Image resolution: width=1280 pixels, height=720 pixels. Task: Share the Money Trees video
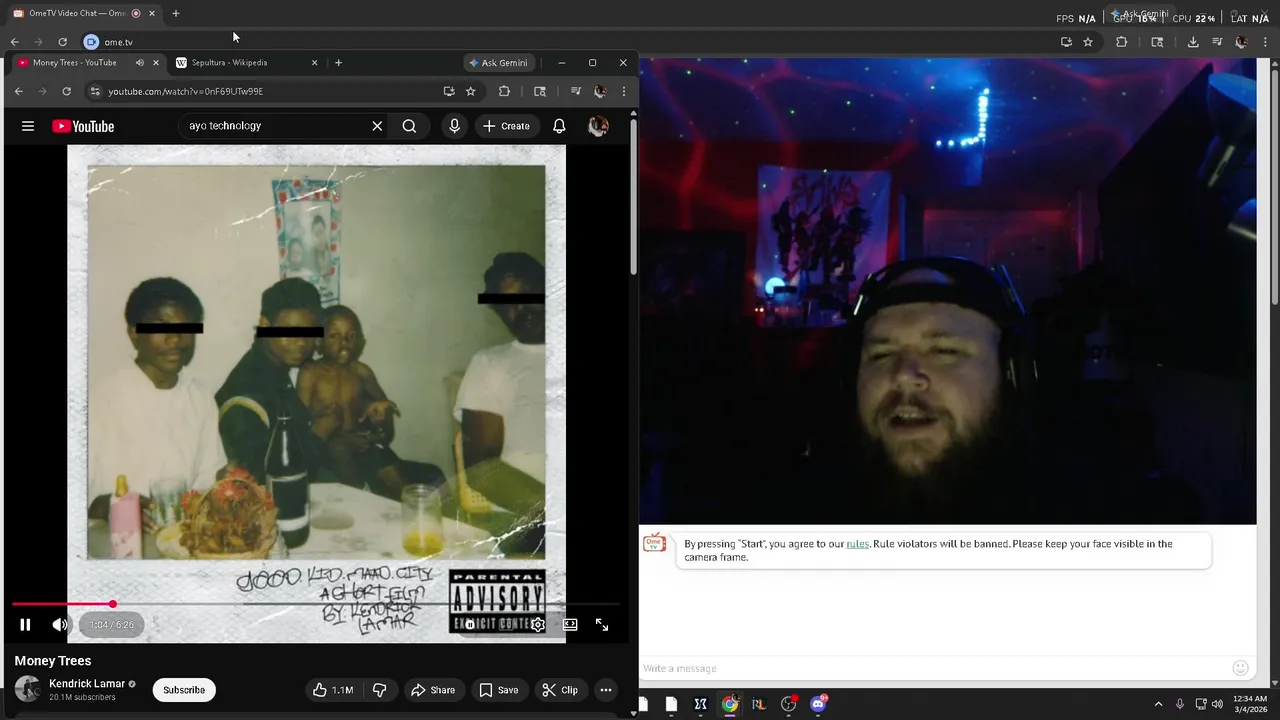(x=433, y=690)
